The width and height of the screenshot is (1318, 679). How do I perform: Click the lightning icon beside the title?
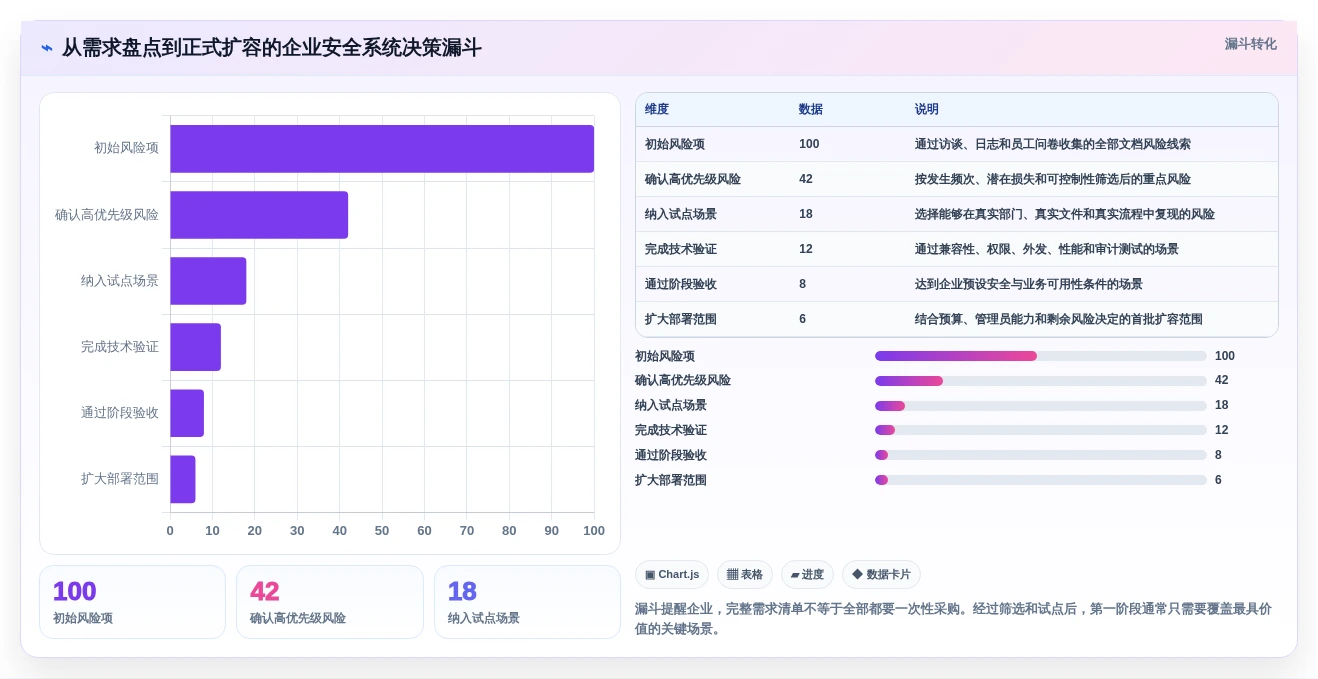click(47, 48)
